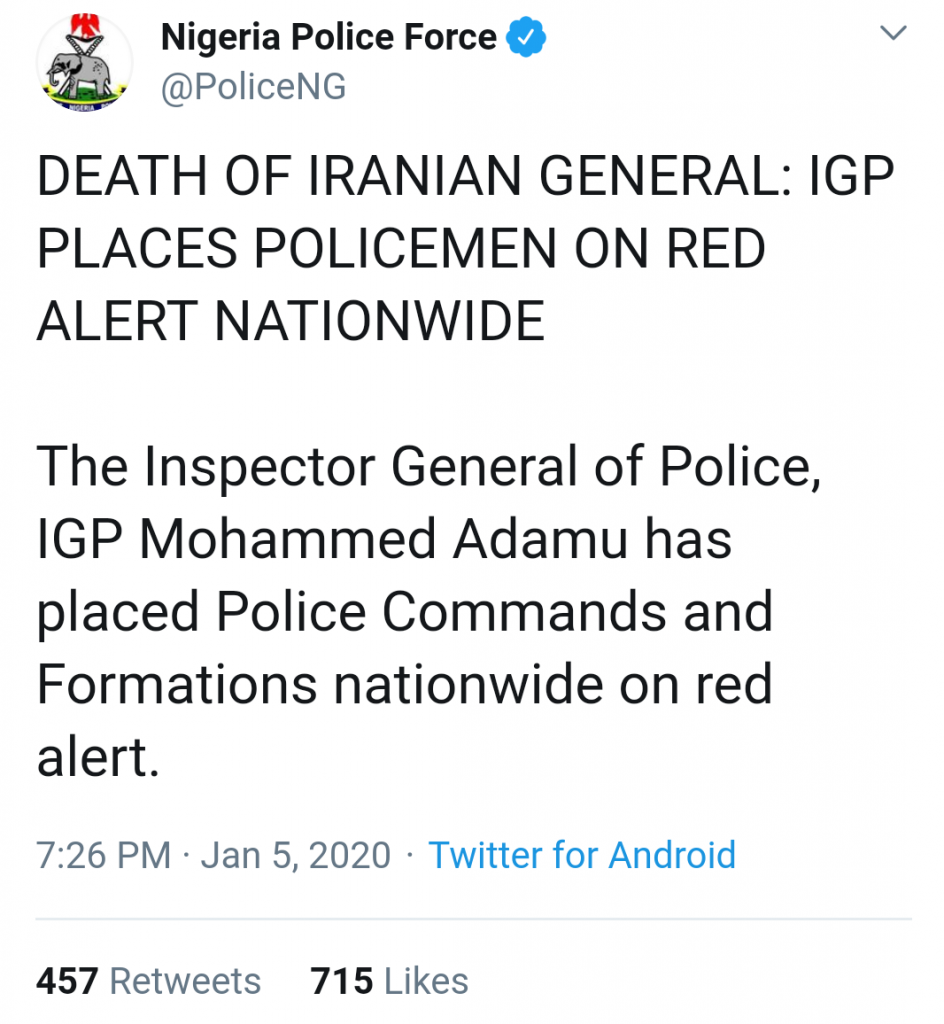Click the eagle atop the police crest

84,25
